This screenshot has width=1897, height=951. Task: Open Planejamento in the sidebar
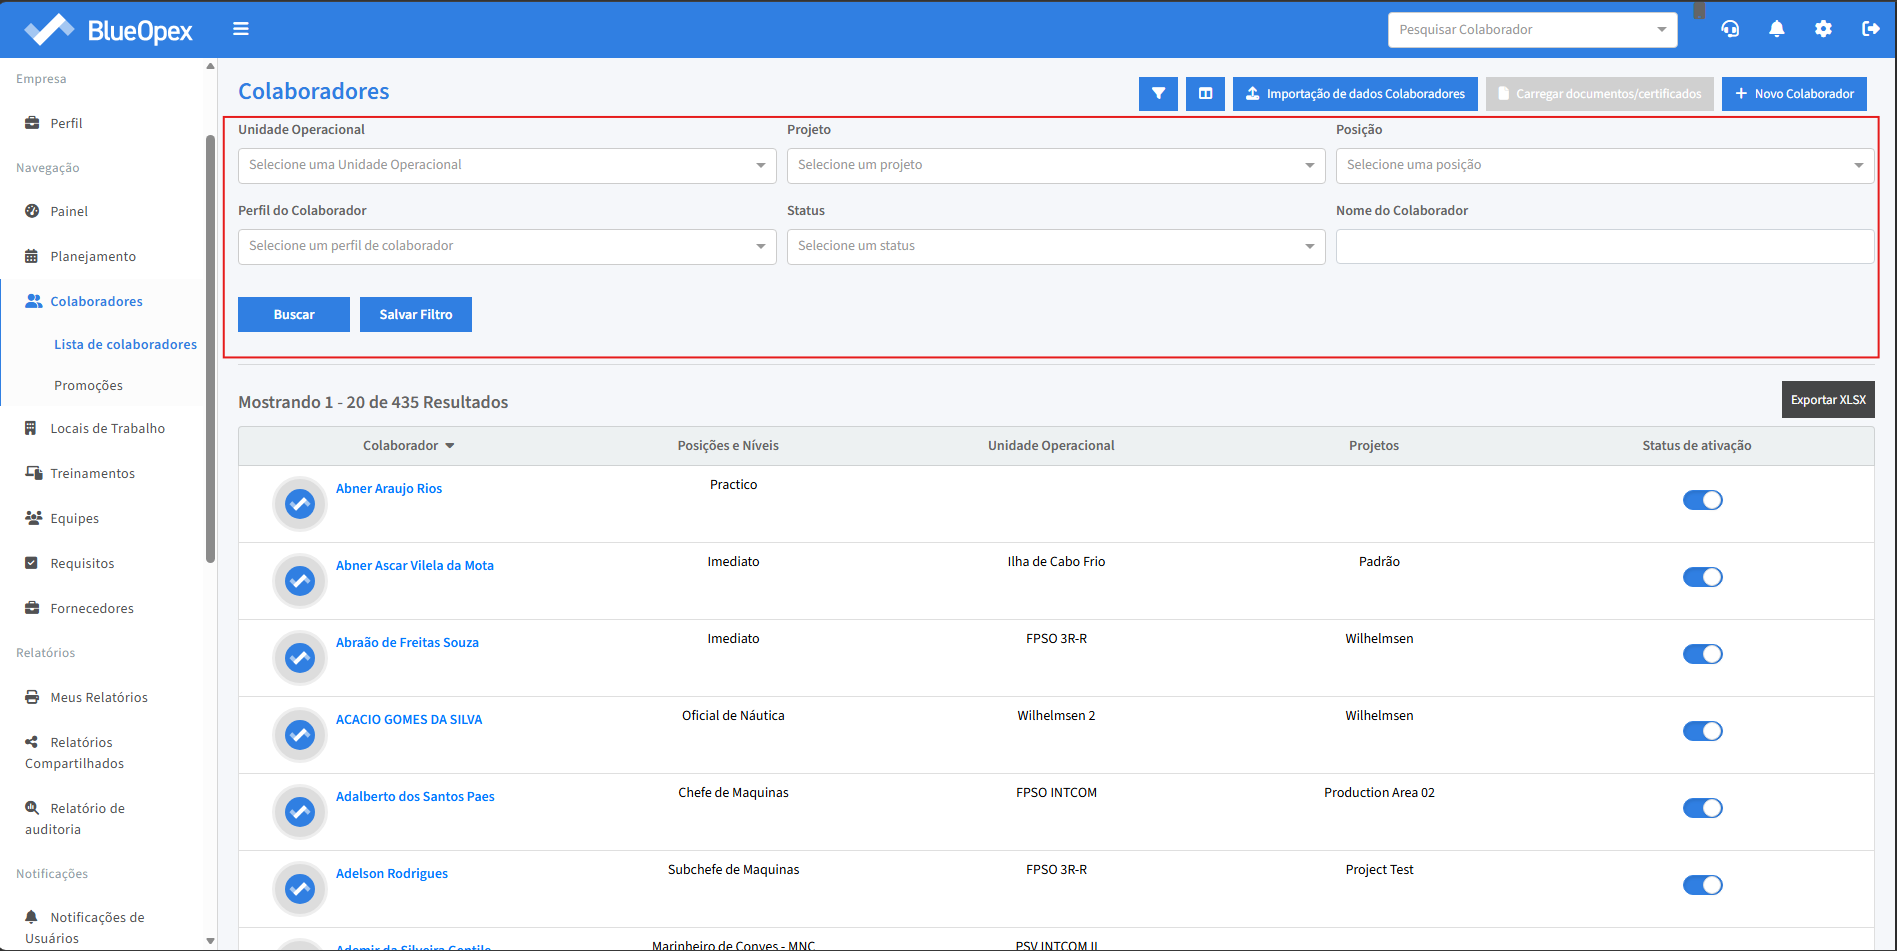click(x=93, y=256)
